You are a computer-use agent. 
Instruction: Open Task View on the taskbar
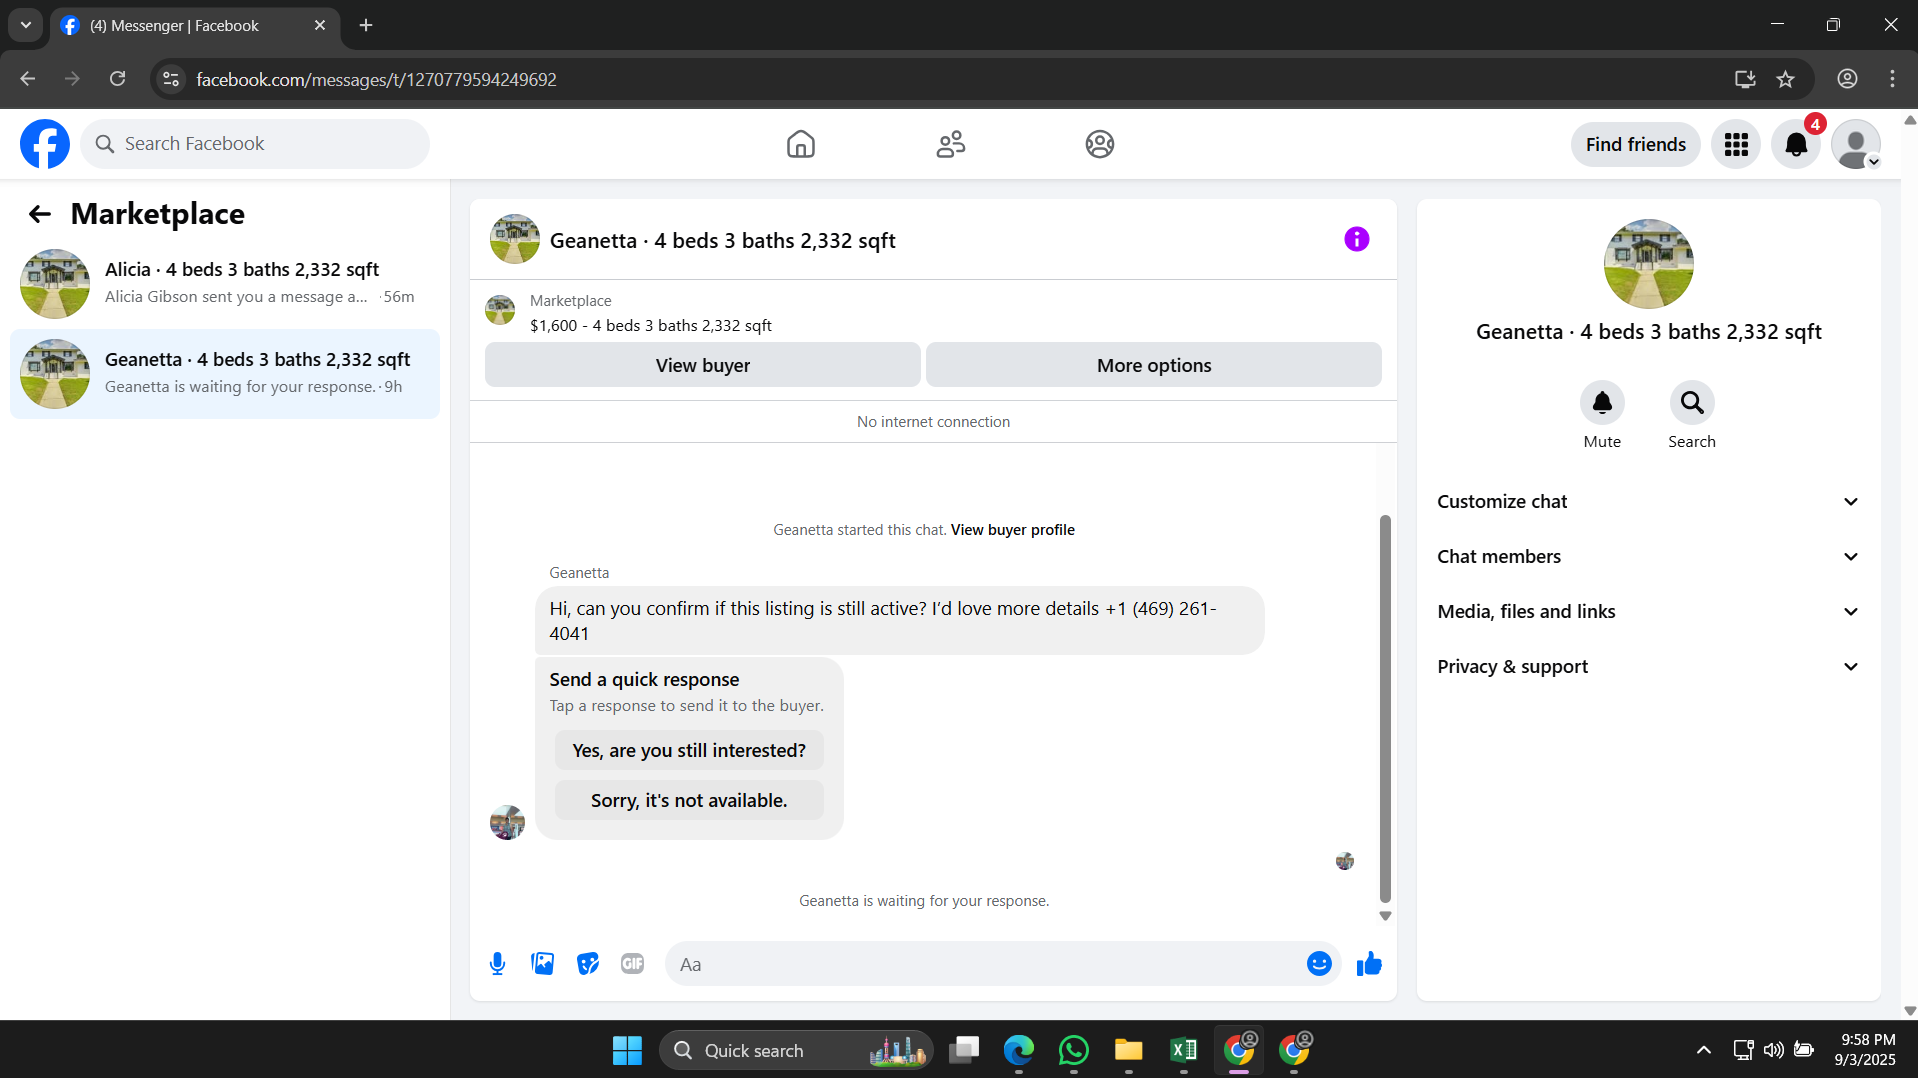click(964, 1050)
